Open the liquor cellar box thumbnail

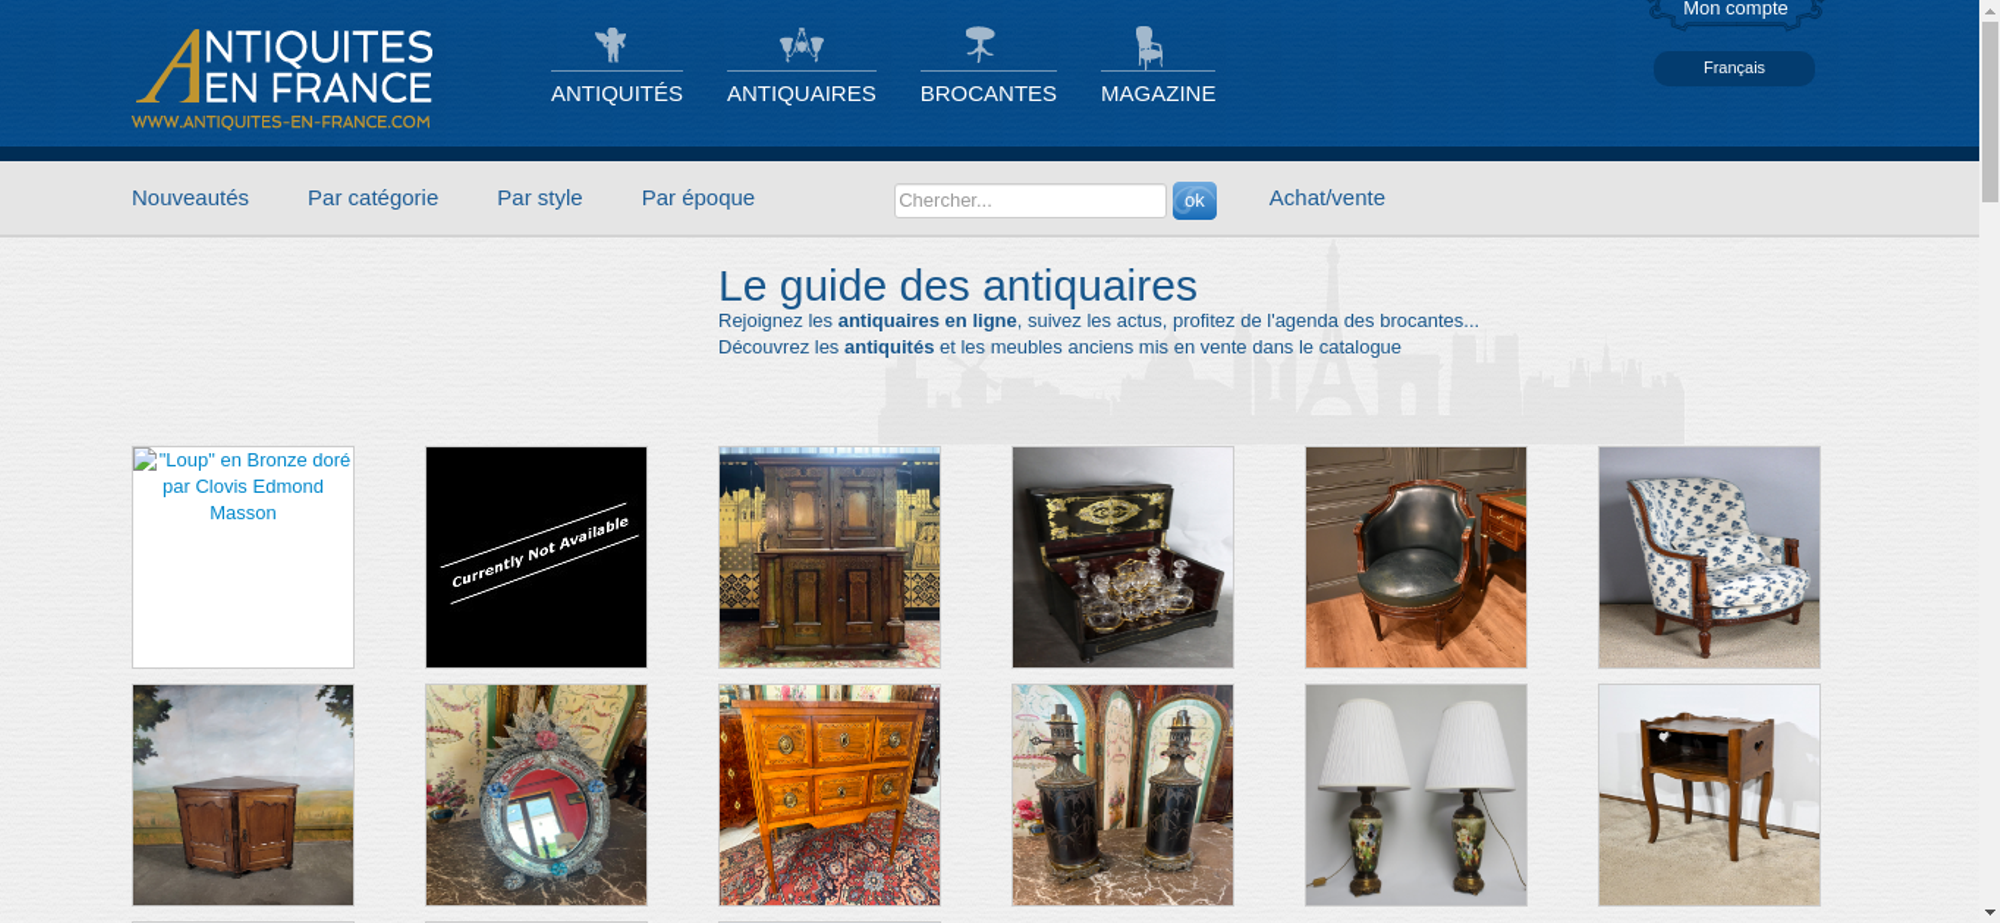[1123, 557]
